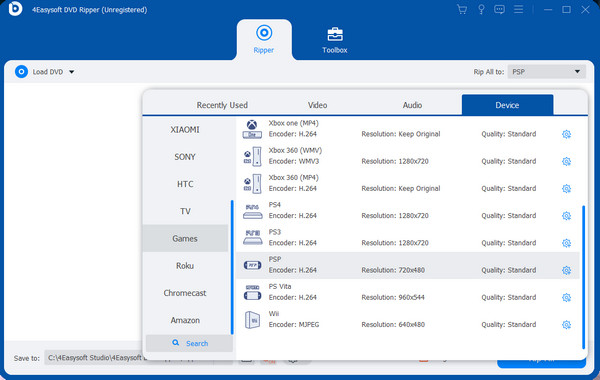Open settings gear for PSP profile
The height and width of the screenshot is (380, 600).
point(566,271)
